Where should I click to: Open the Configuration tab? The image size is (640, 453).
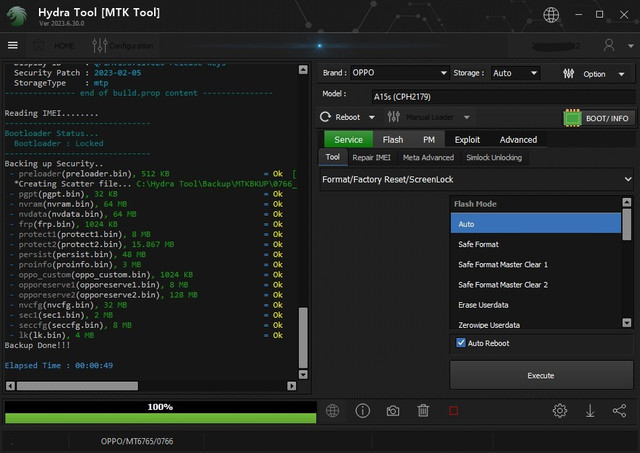tap(122, 45)
